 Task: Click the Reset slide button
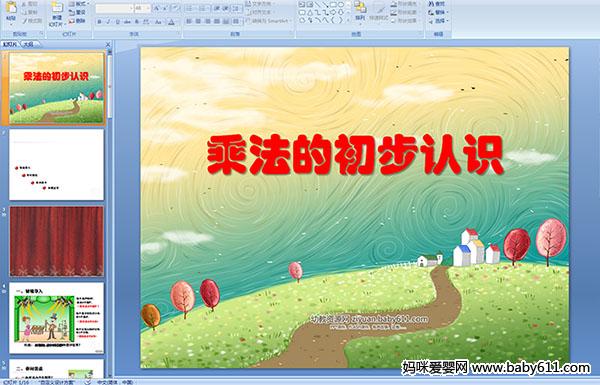click(x=78, y=13)
